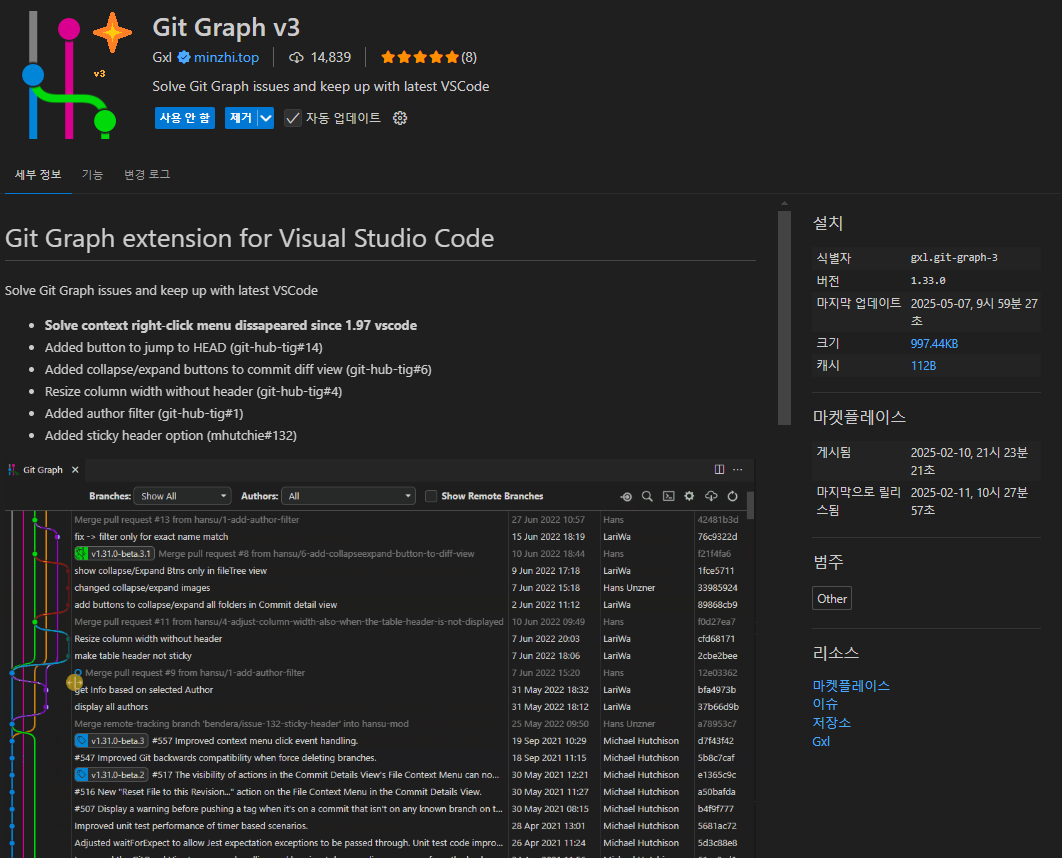Click the v1.31.0-beta.3.1 green tag icon
The height and width of the screenshot is (858, 1062).
81,554
